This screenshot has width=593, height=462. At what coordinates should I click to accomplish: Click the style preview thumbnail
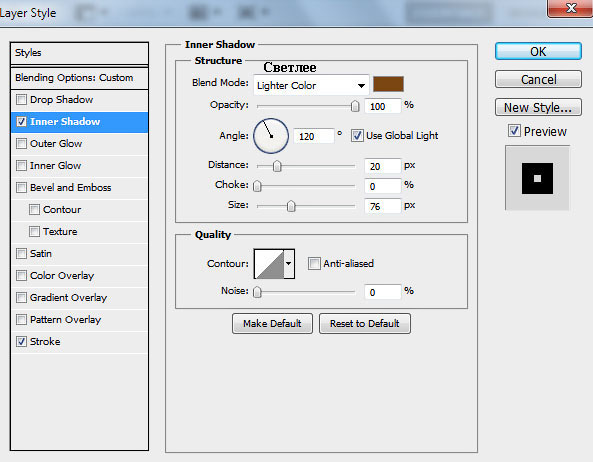pyautogui.click(x=537, y=178)
